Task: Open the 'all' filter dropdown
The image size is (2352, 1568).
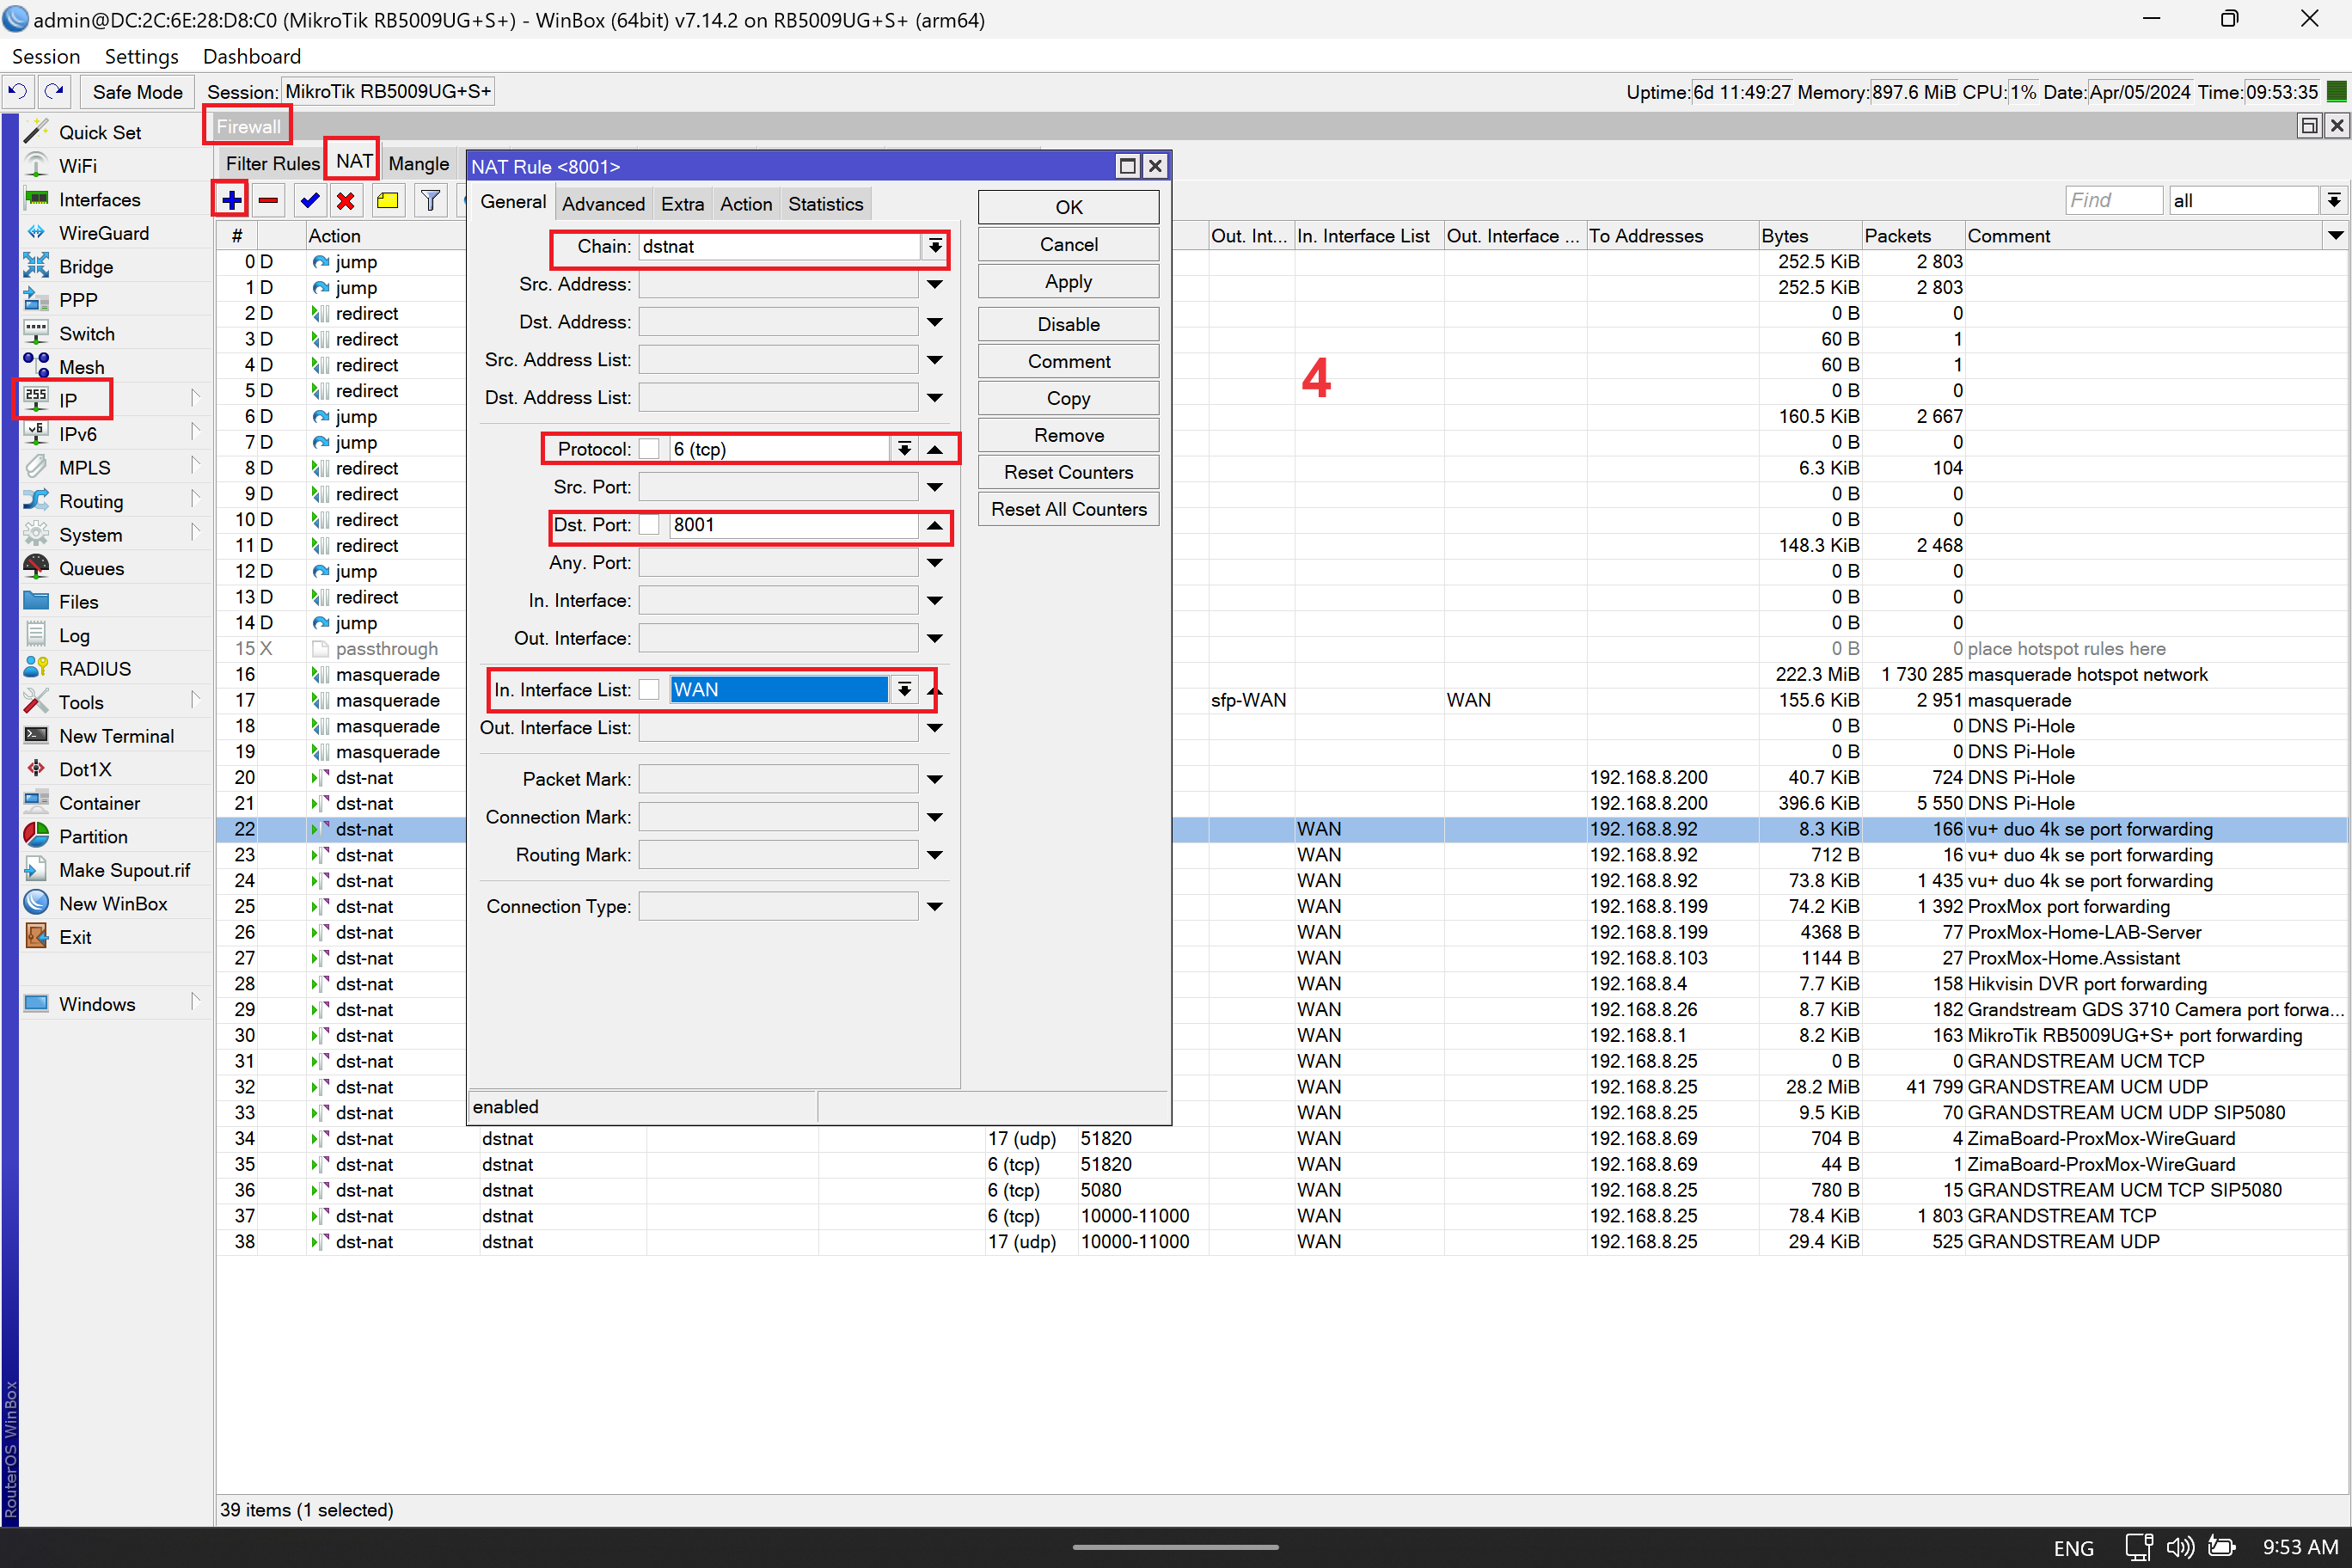Action: (x=2333, y=200)
